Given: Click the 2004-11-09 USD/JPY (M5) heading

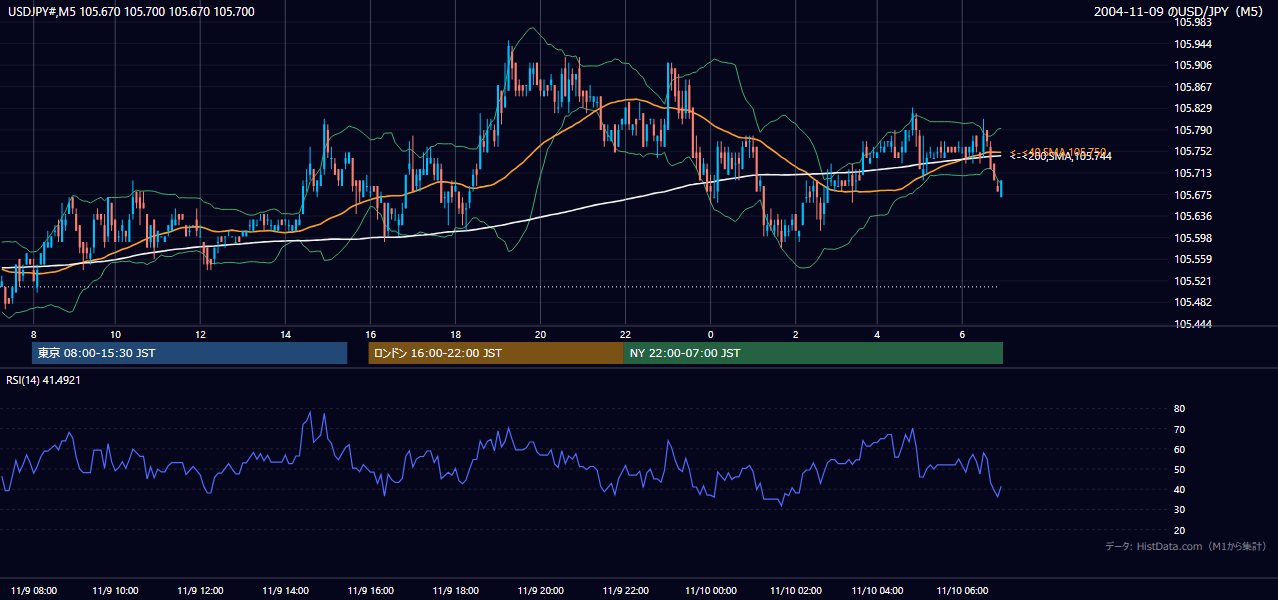Looking at the screenshot, I should tap(1180, 12).
